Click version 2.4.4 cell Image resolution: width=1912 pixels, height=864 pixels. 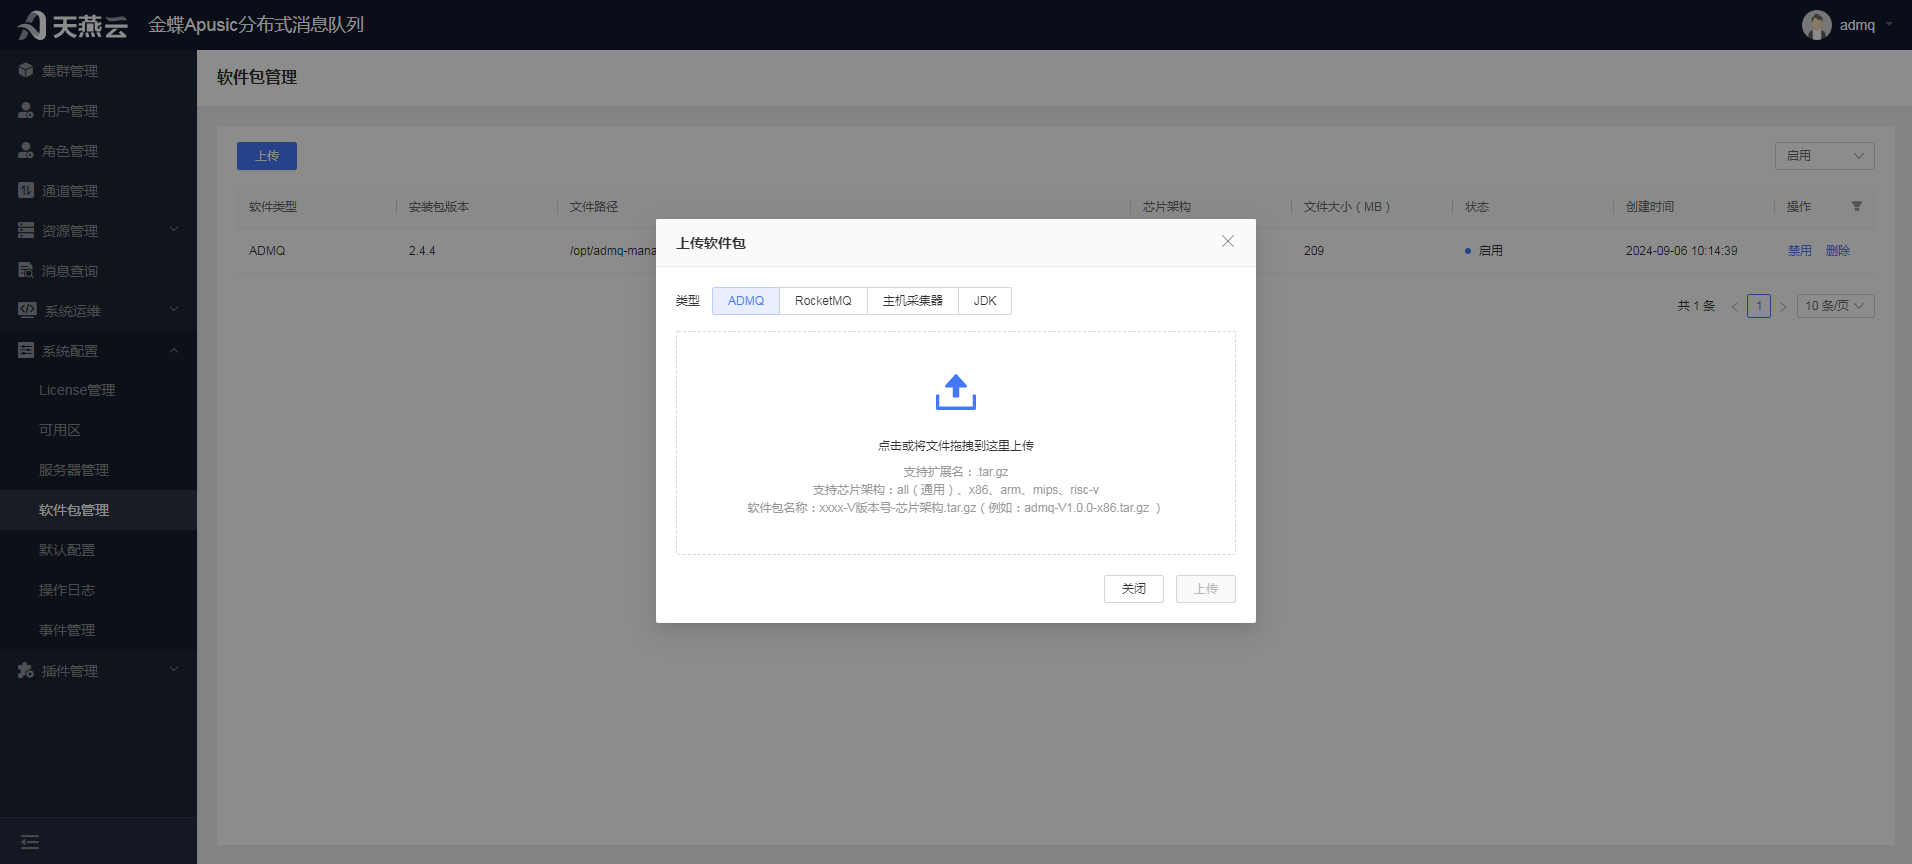tap(422, 251)
